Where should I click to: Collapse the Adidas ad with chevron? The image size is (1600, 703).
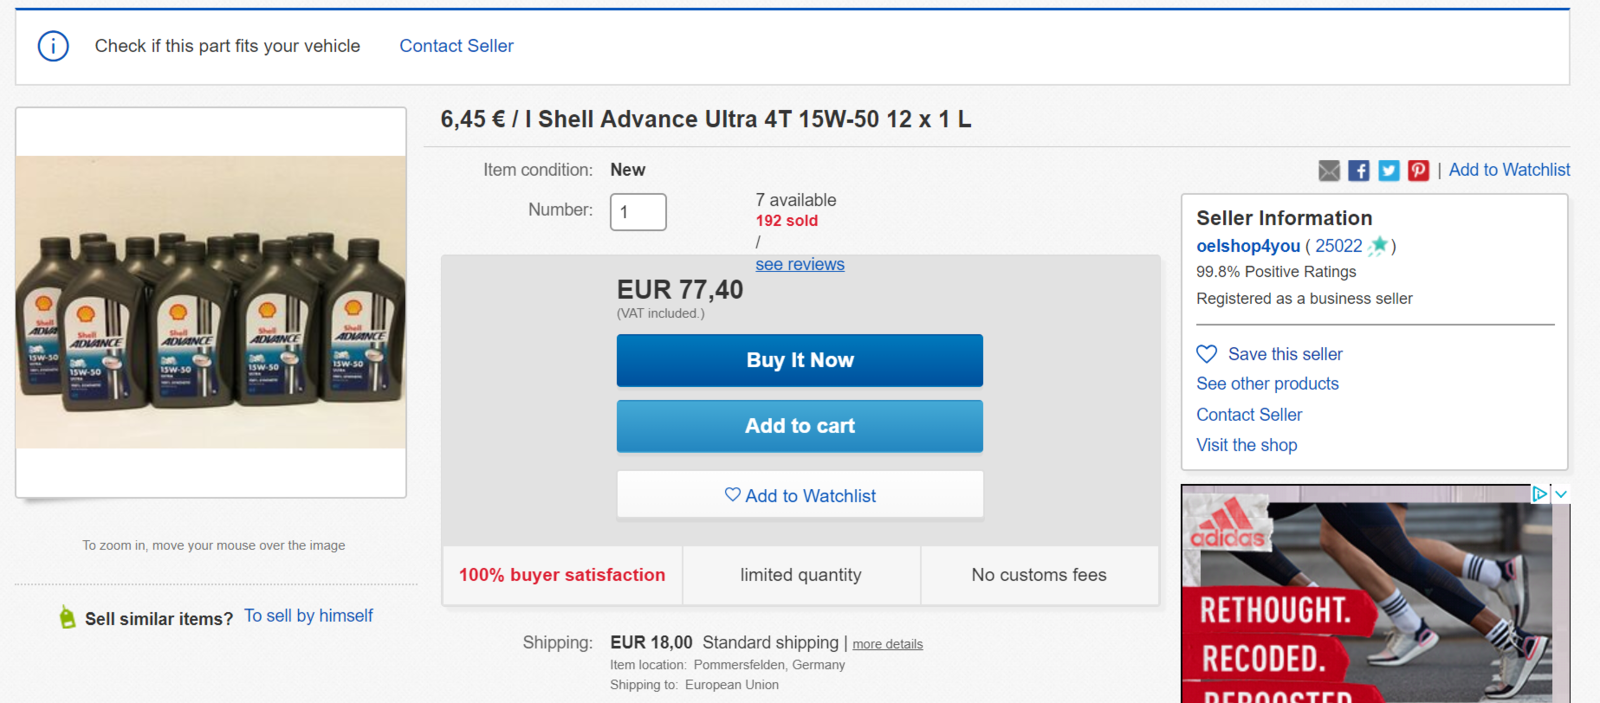pos(1561,494)
